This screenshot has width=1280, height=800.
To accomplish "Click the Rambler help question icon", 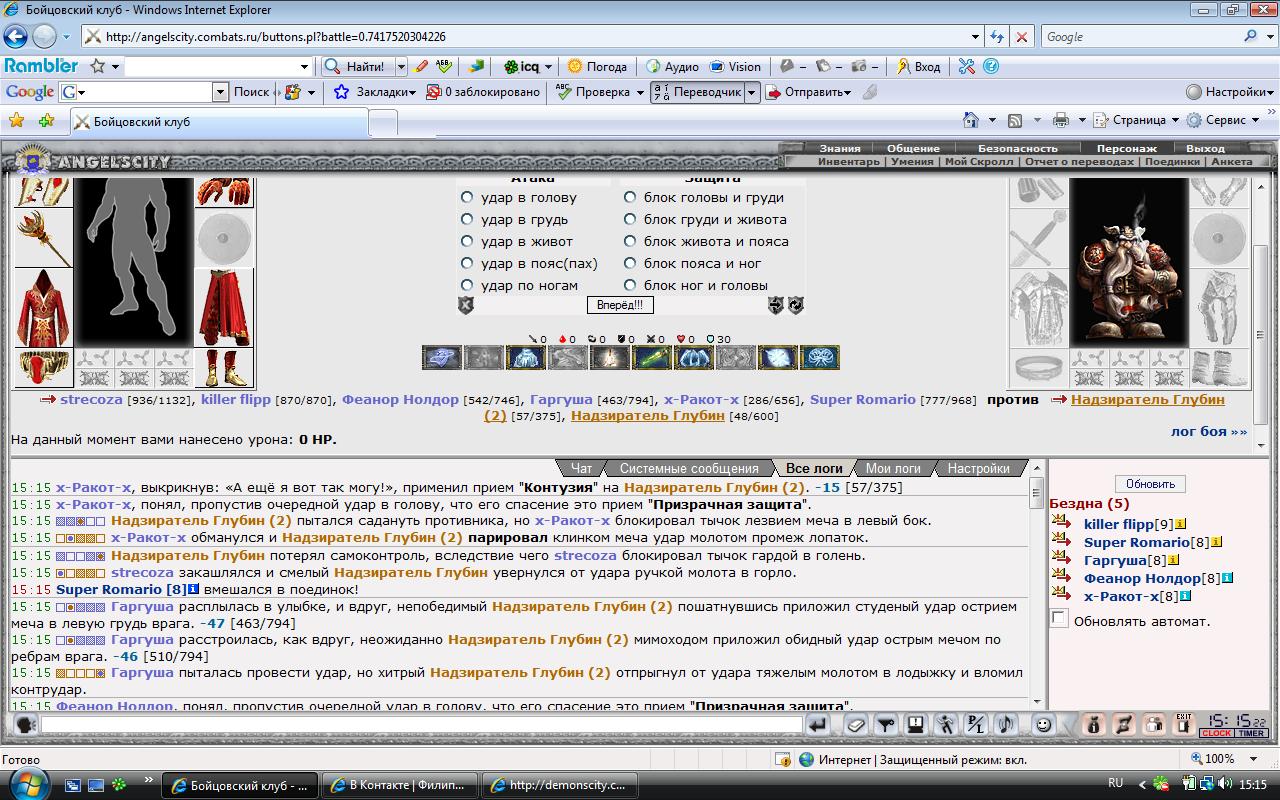I will tap(990, 66).
